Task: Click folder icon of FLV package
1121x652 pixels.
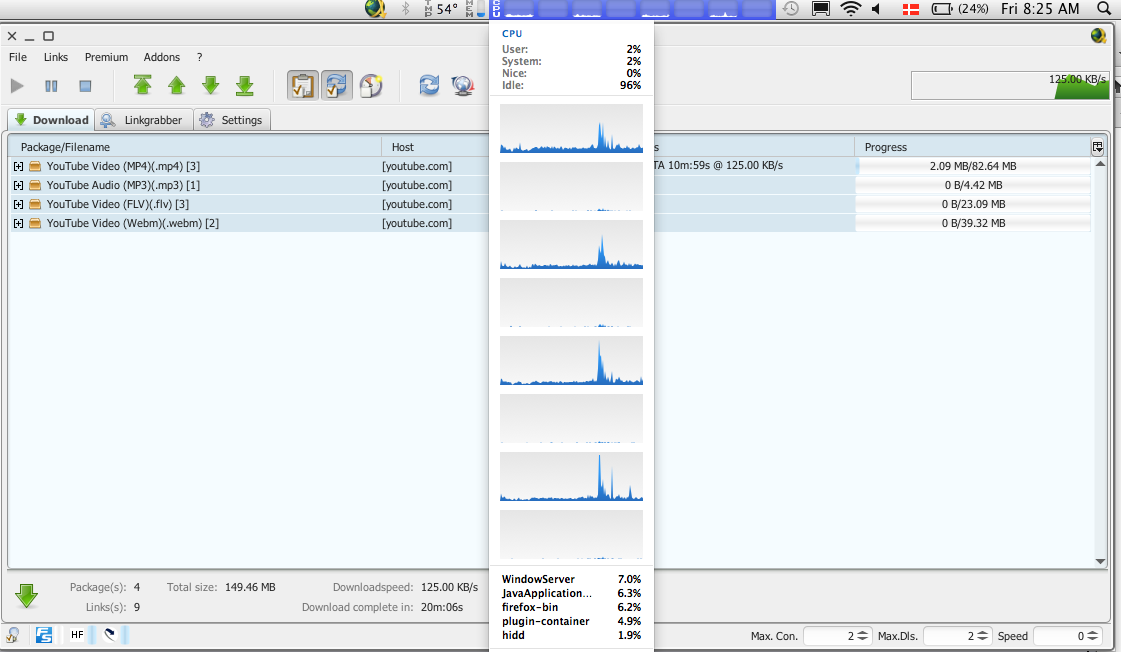Action: 34,204
